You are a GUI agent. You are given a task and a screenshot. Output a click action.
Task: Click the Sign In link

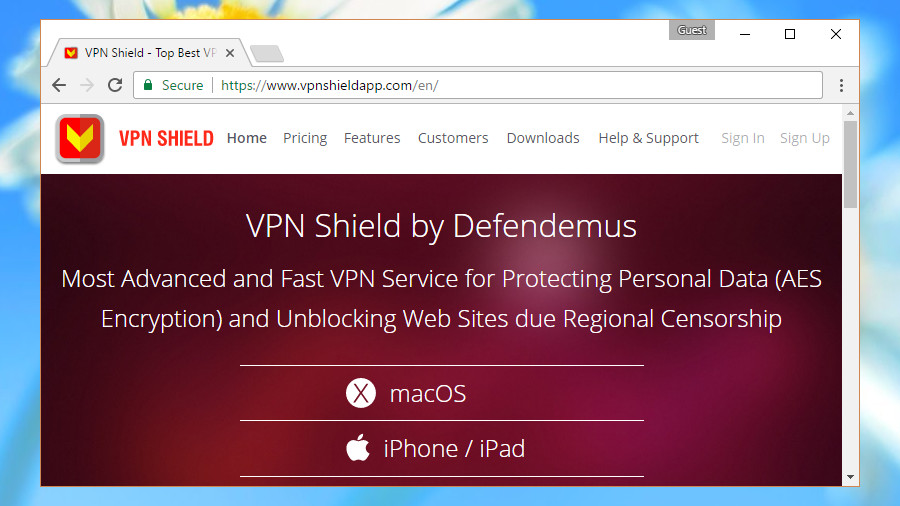743,138
